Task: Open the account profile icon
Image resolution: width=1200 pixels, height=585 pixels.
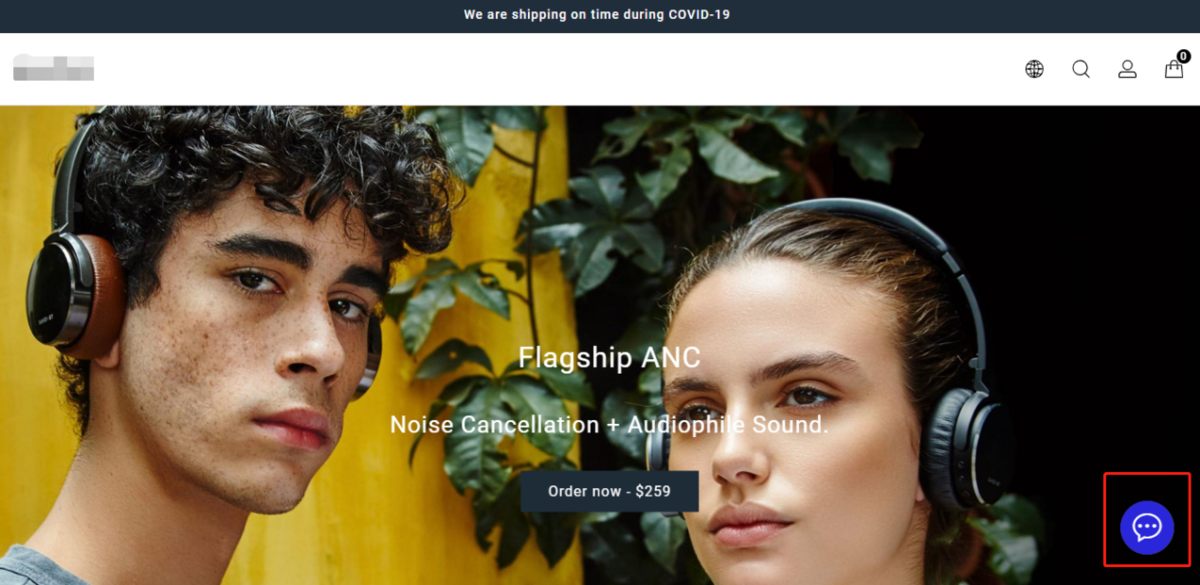Action: (x=1127, y=69)
